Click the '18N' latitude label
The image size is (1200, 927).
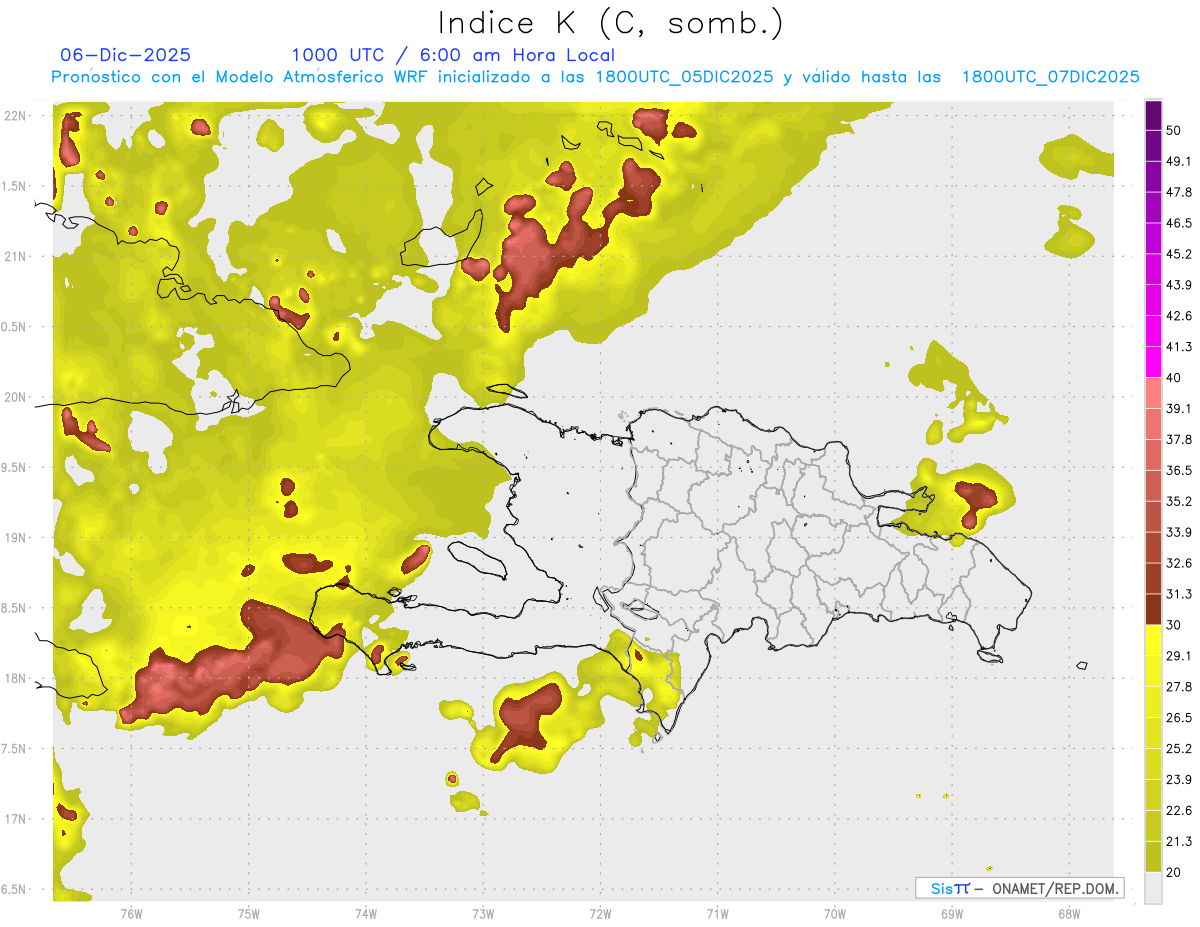pyautogui.click(x=15, y=679)
